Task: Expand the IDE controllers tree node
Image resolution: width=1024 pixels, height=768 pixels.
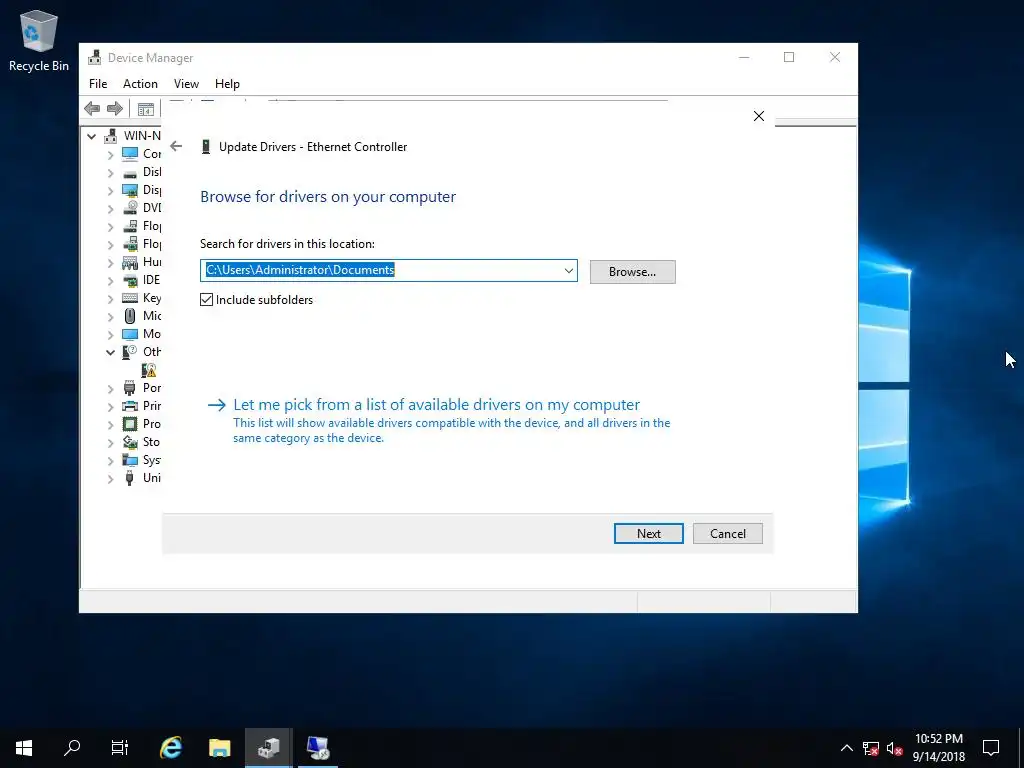Action: click(110, 281)
